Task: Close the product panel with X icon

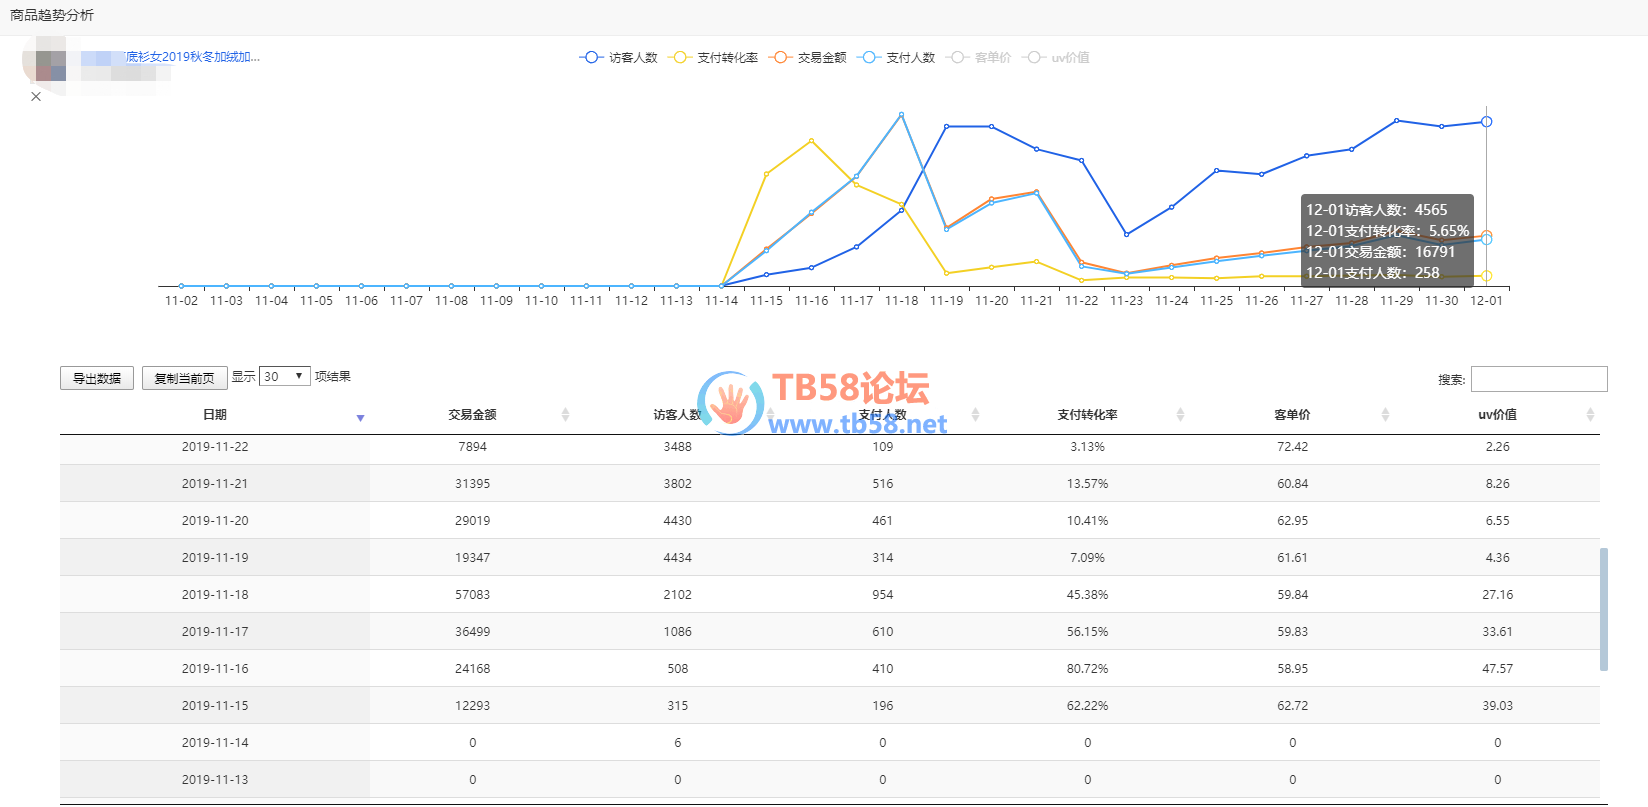Action: pos(36,97)
